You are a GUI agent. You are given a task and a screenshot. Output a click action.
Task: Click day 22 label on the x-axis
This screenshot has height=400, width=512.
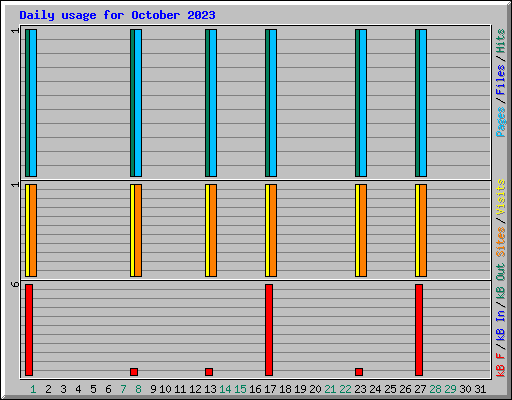(345, 389)
